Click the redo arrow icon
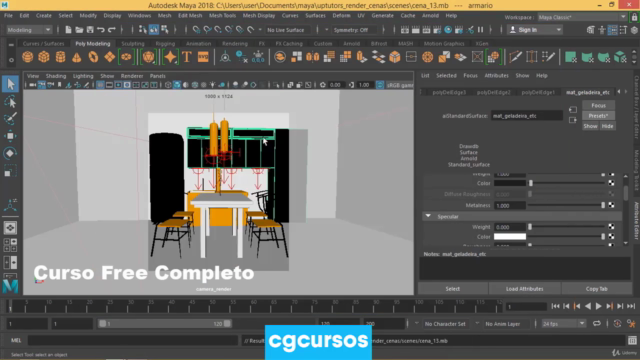Image resolution: width=640 pixels, height=360 pixels. tap(111, 30)
